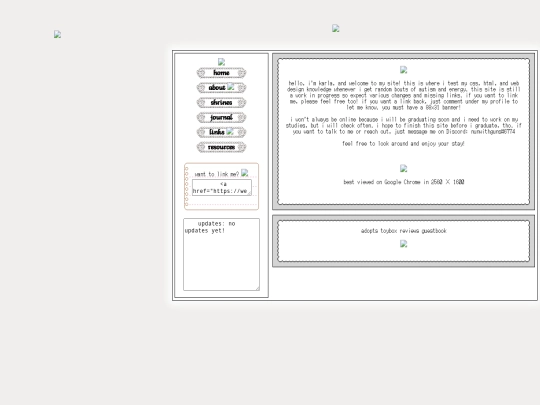540x405 pixels.
Task: Click the broken image above the whole page container
Action: (x=336, y=28)
